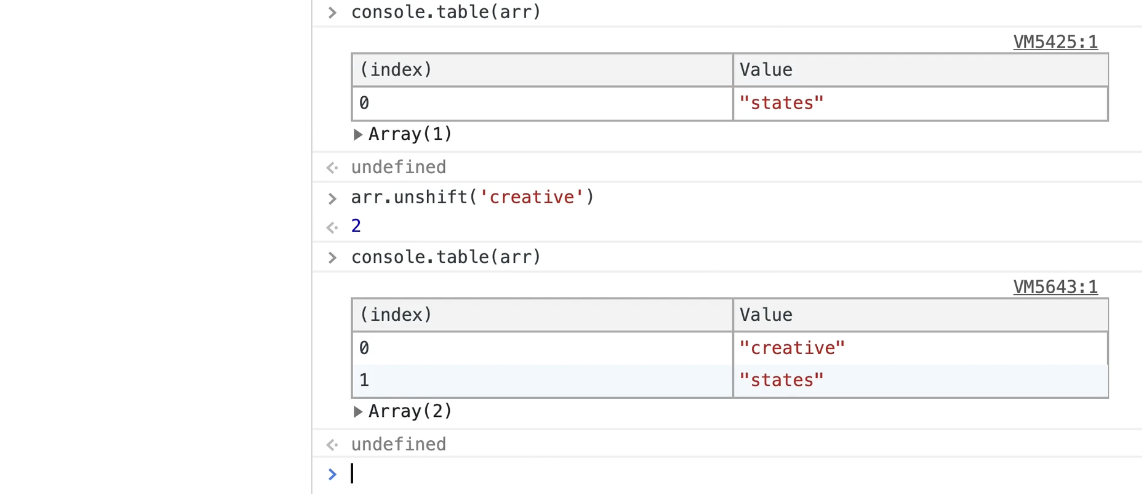This screenshot has width=1142, height=494.
Task: Open the VM5643:1 source link
Action: (1055, 287)
